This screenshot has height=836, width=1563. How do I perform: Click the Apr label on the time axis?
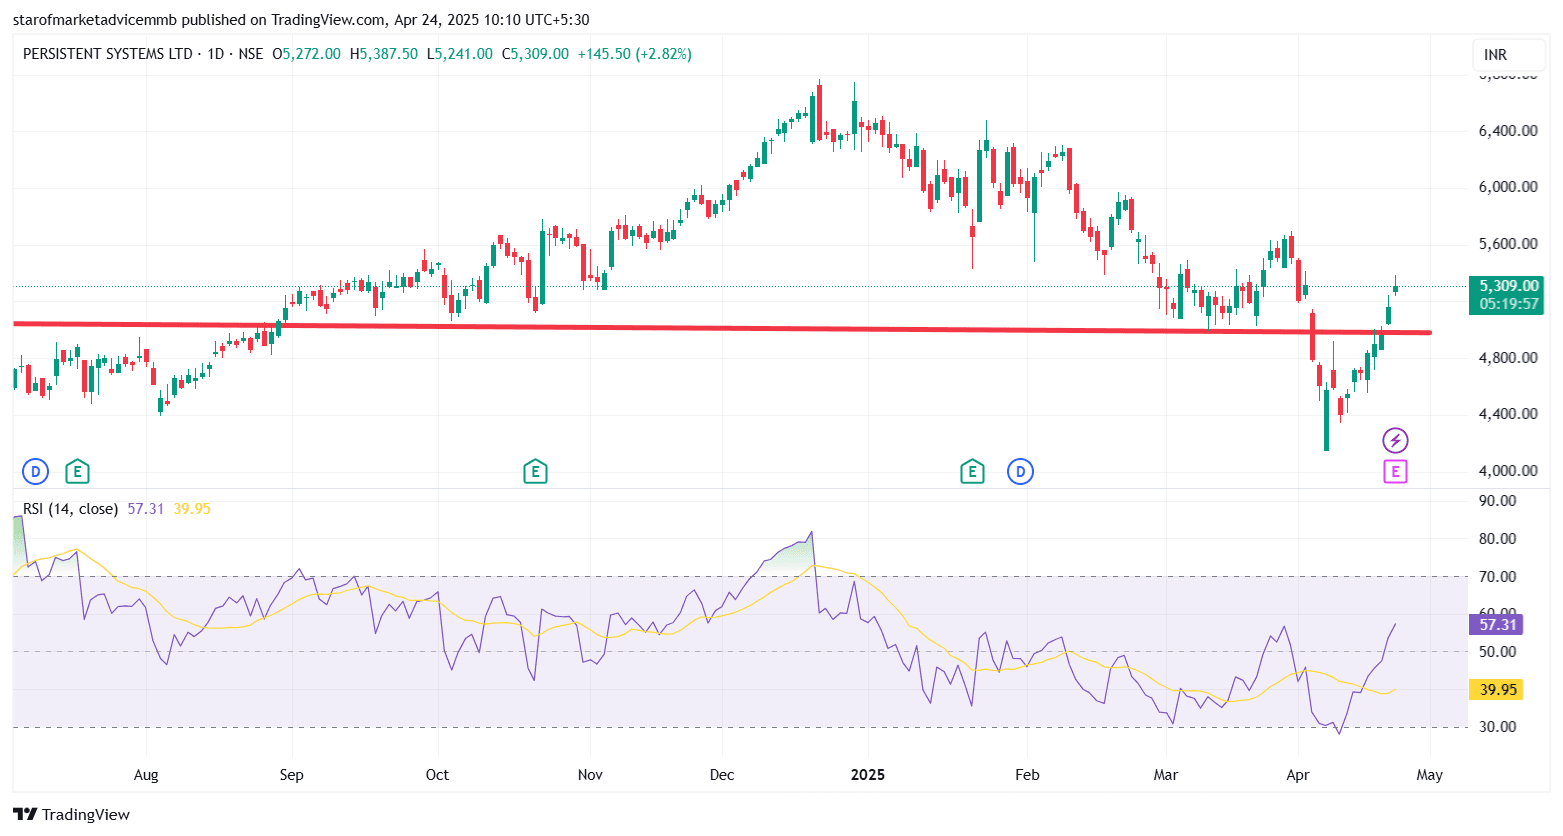1298,775
